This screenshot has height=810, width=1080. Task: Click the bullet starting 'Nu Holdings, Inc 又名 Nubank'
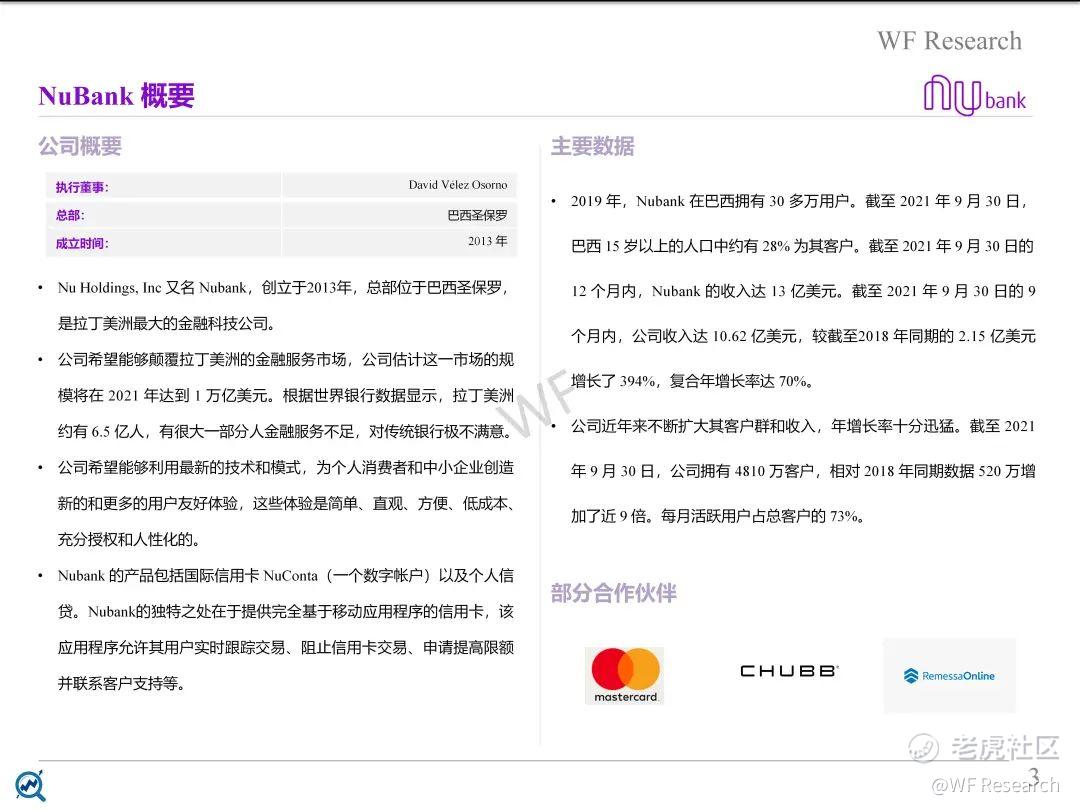point(282,288)
